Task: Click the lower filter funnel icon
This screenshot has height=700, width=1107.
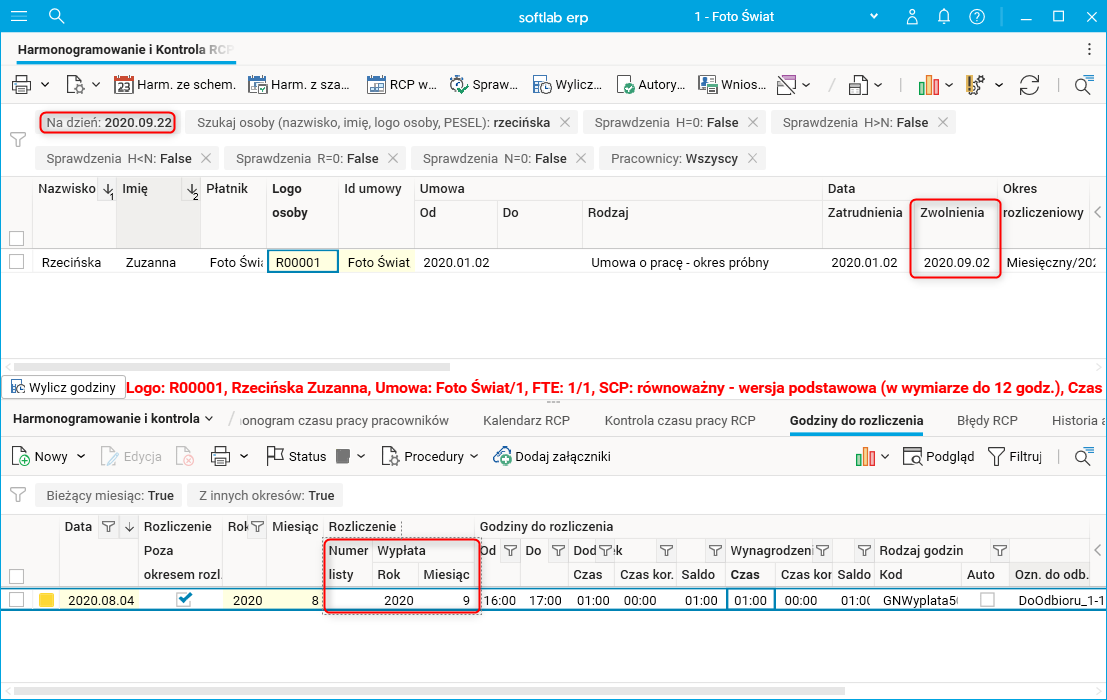Action: 18,495
